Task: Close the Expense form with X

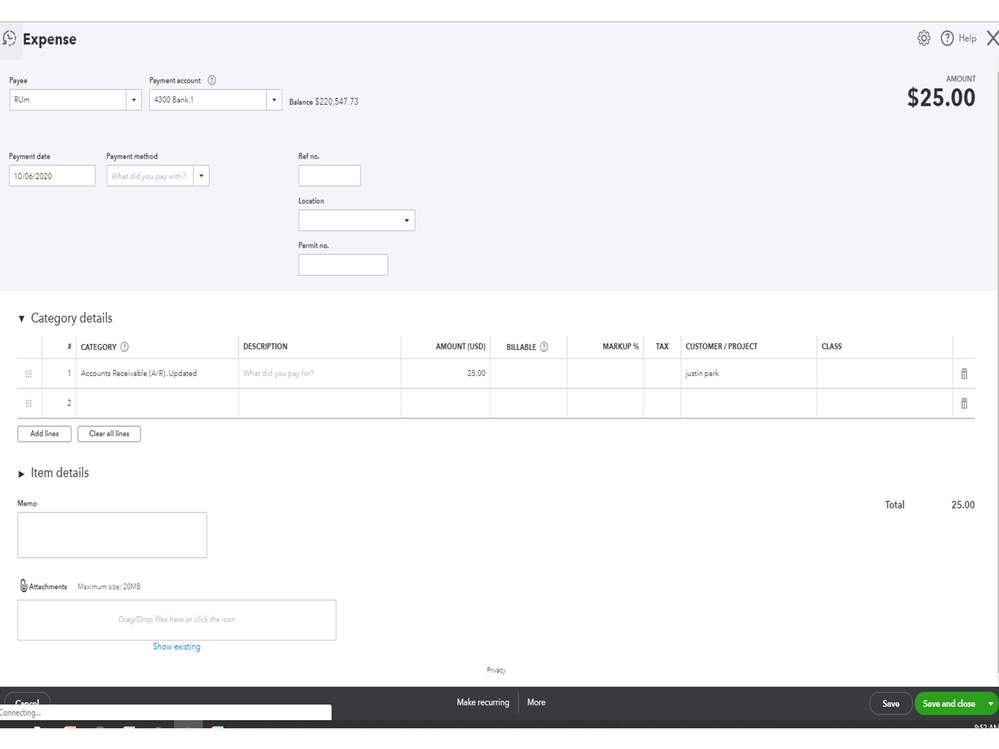Action: point(992,38)
